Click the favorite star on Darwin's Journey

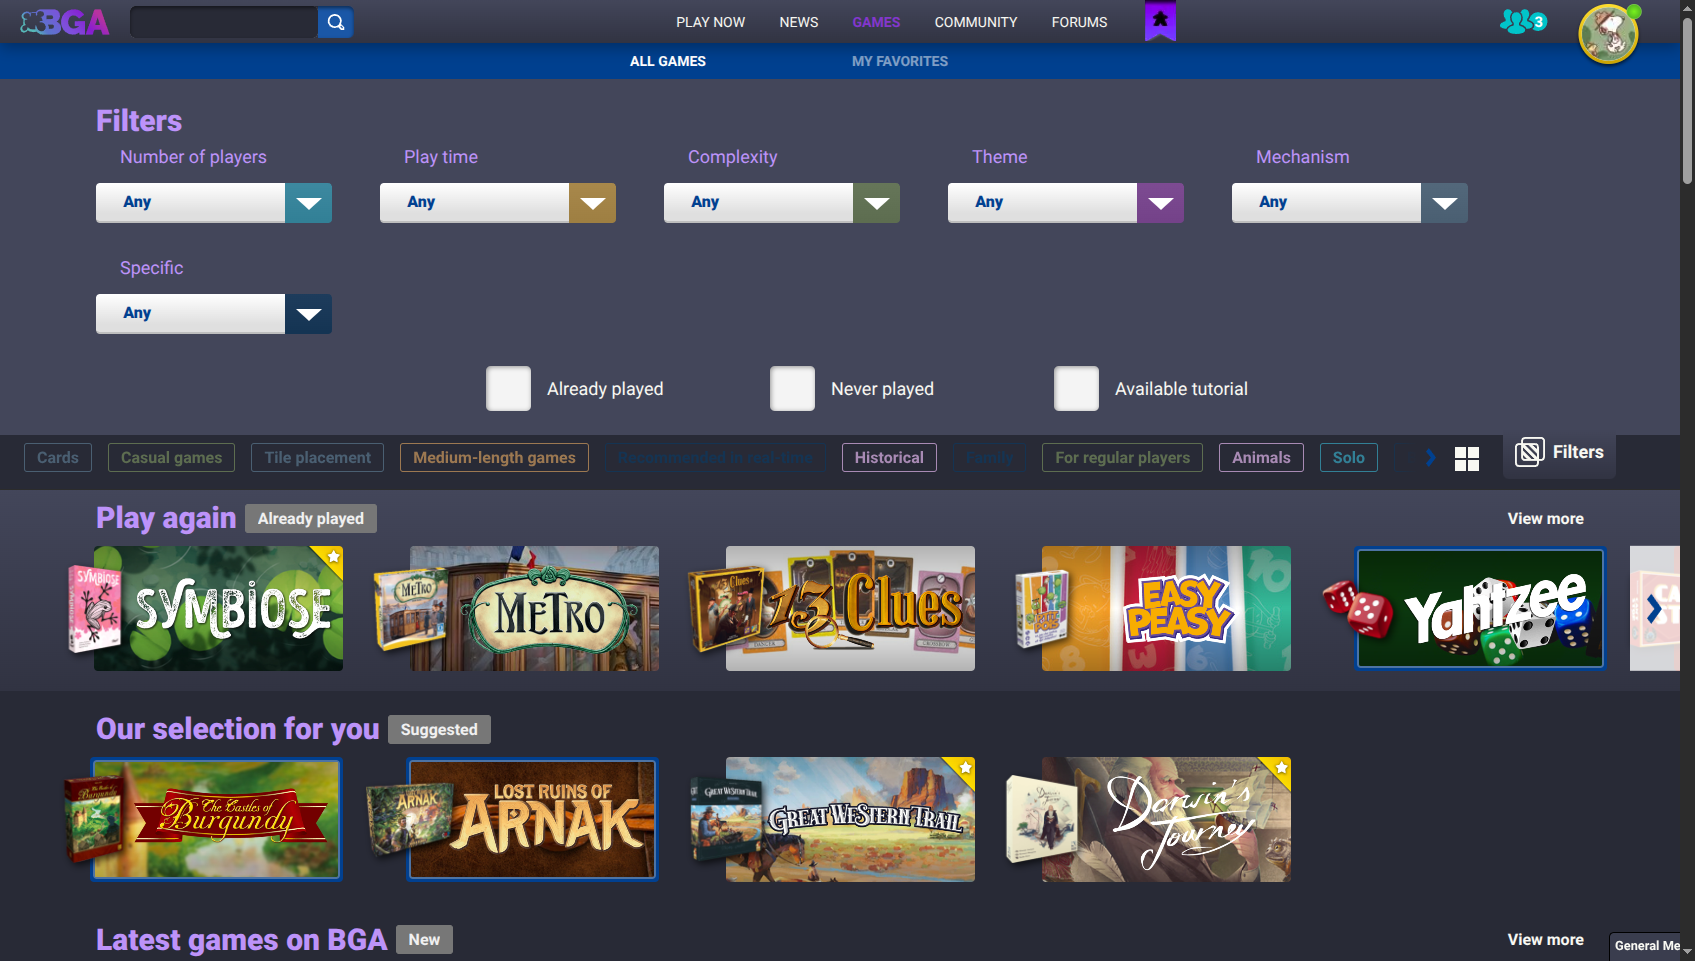coord(1281,768)
